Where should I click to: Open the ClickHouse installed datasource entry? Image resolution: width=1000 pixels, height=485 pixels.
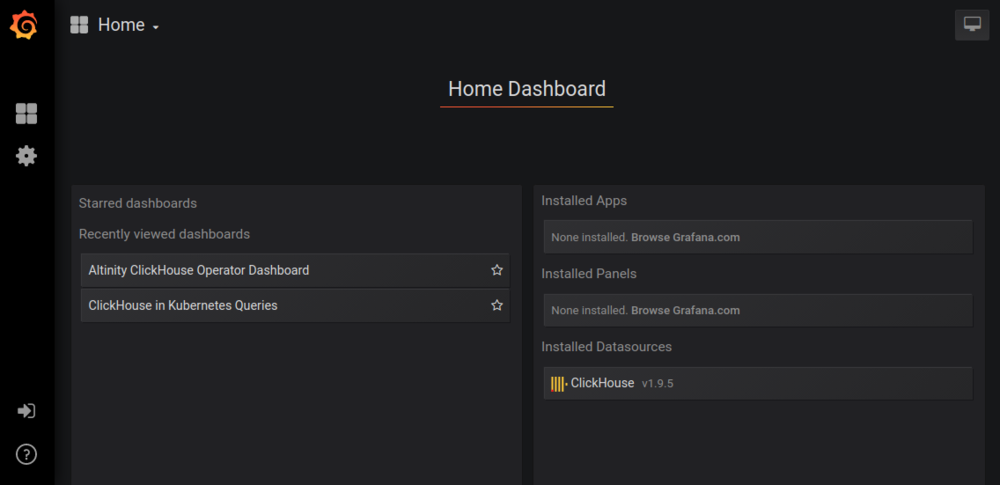click(x=602, y=383)
